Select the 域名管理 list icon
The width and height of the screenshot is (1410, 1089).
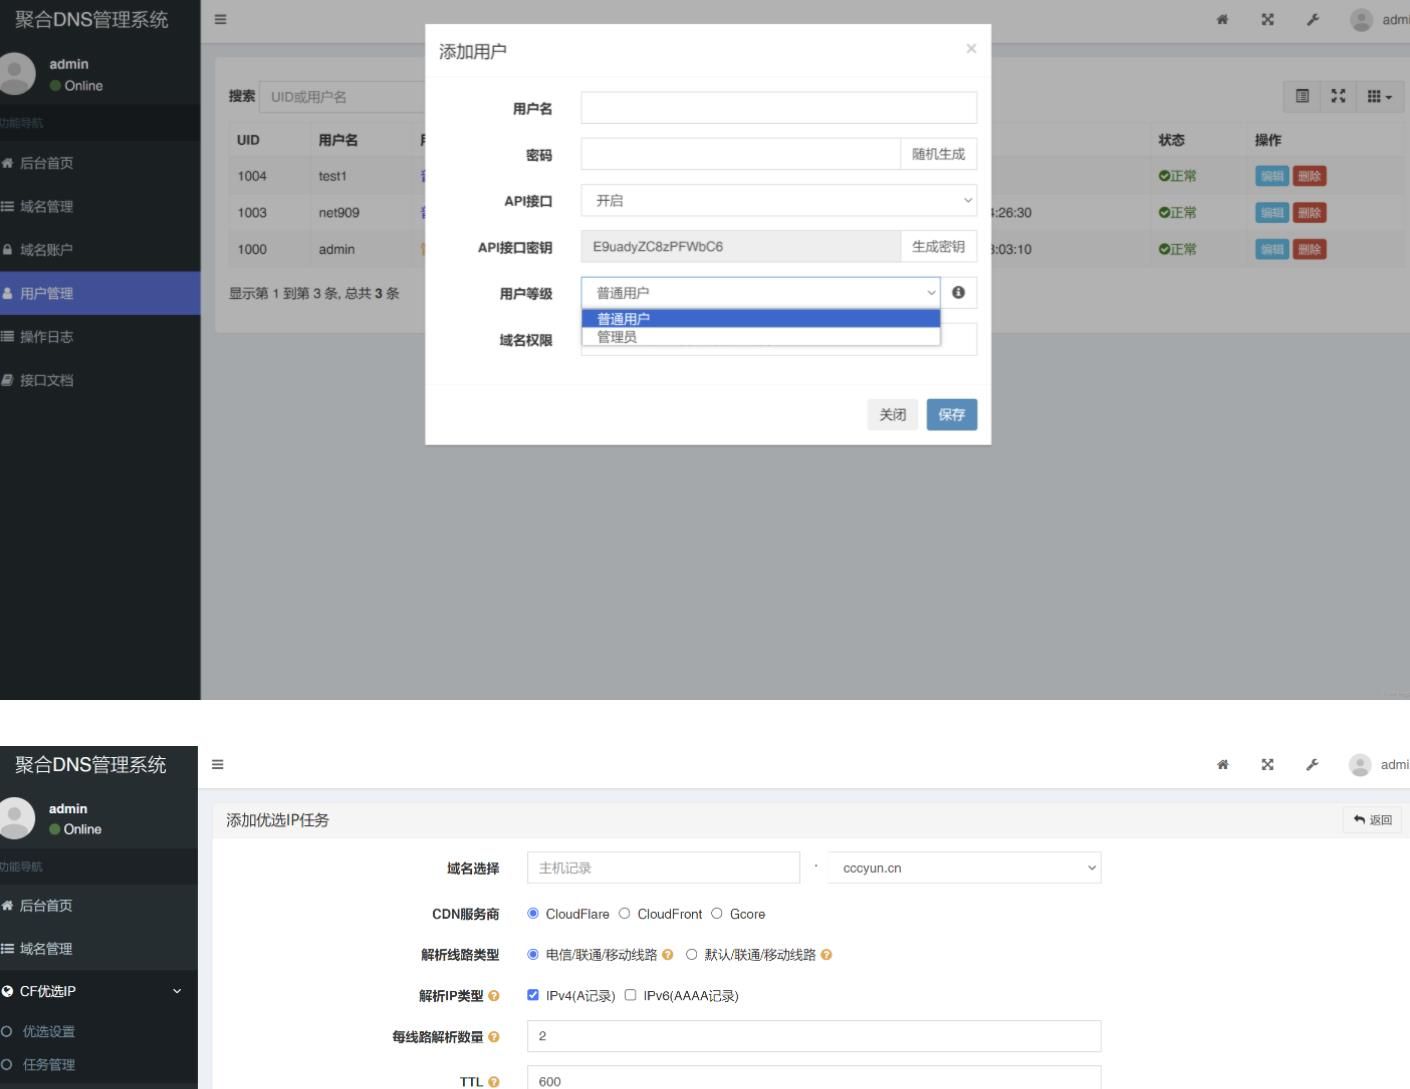(45, 206)
